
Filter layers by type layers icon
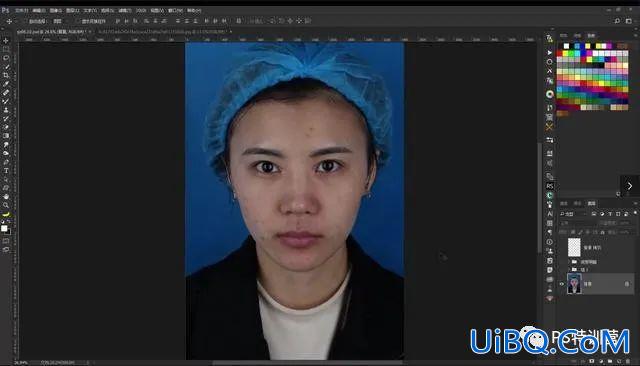(610, 214)
